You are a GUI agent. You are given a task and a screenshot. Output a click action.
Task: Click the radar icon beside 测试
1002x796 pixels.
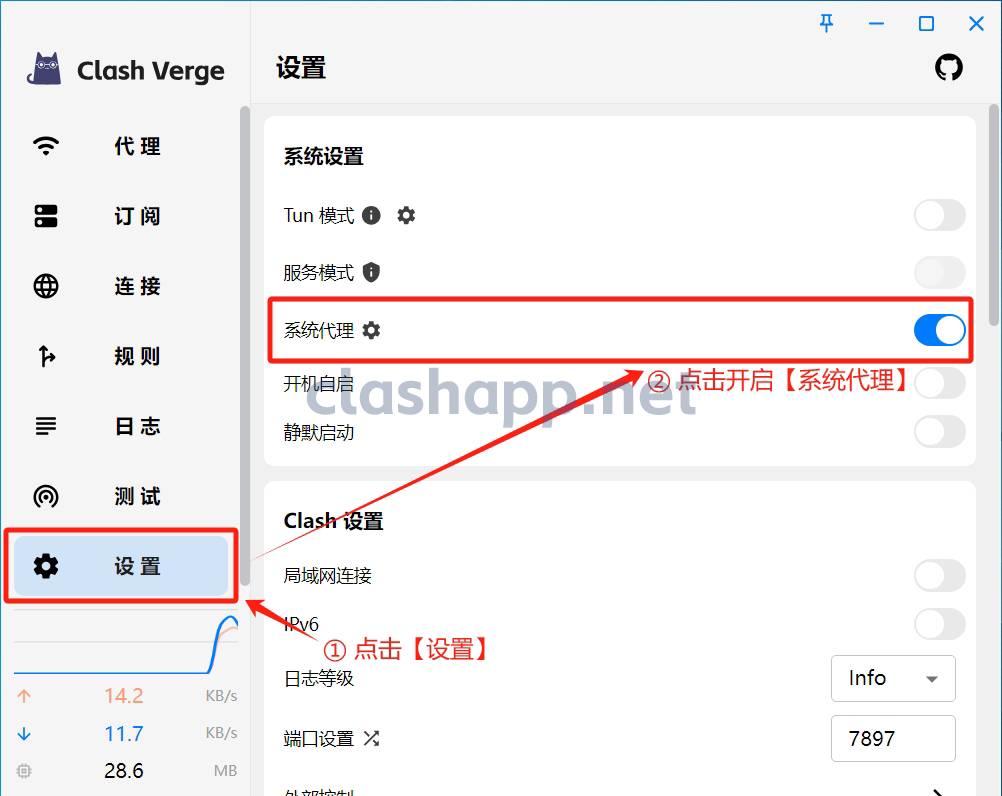point(46,496)
